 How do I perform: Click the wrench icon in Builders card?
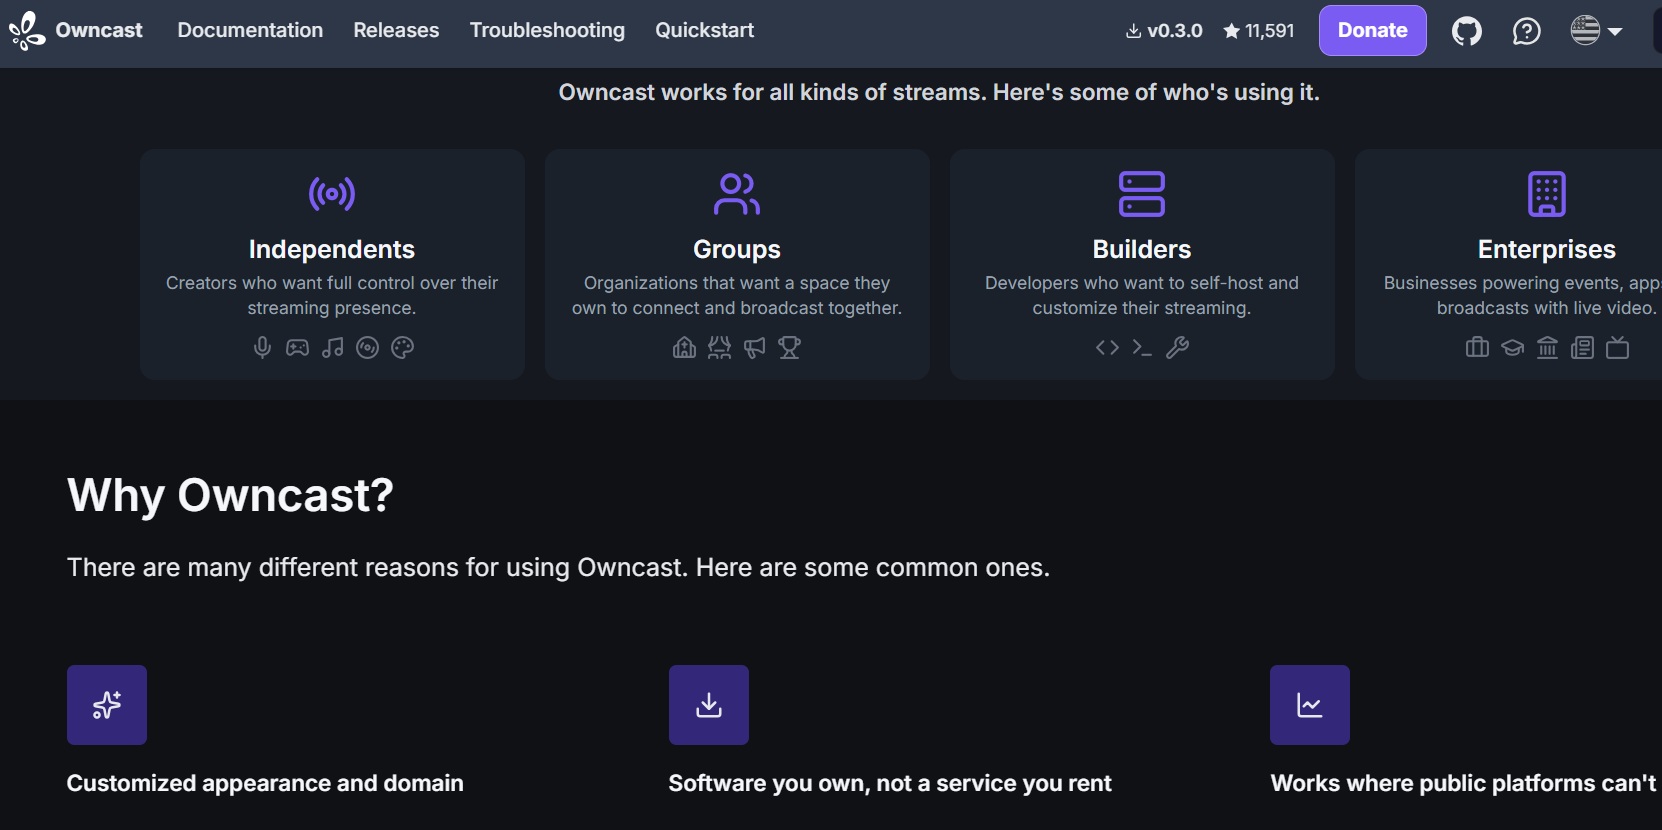(x=1177, y=347)
